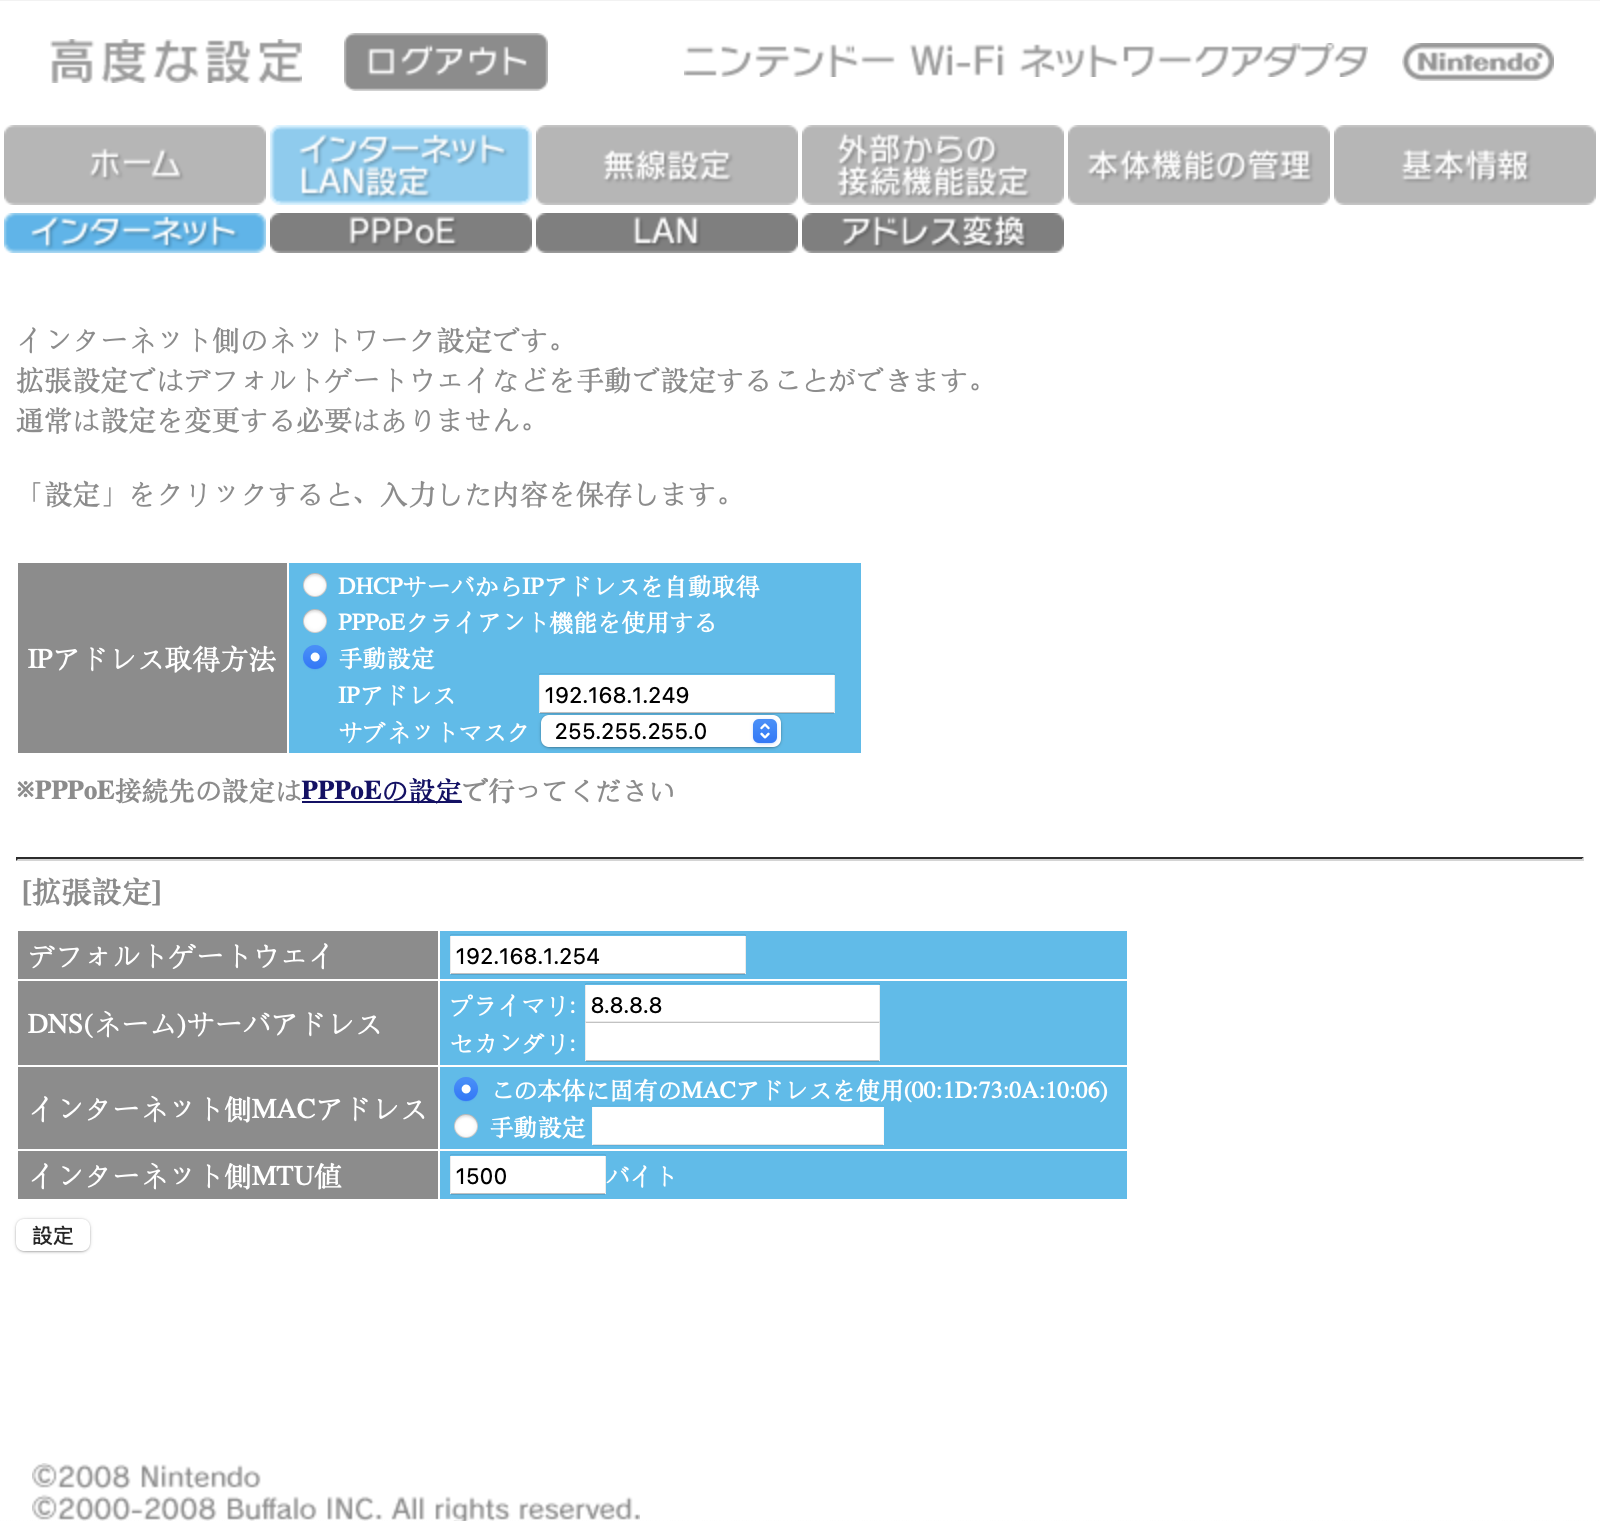
Task: Open the 外部からの接続機能設定 tab
Action: (x=933, y=165)
